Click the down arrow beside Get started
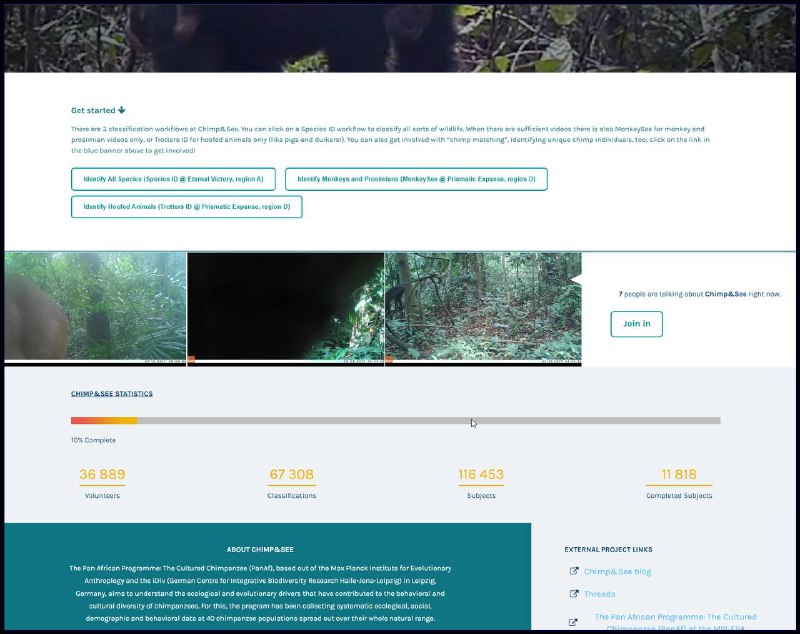800x634 pixels. tap(121, 110)
